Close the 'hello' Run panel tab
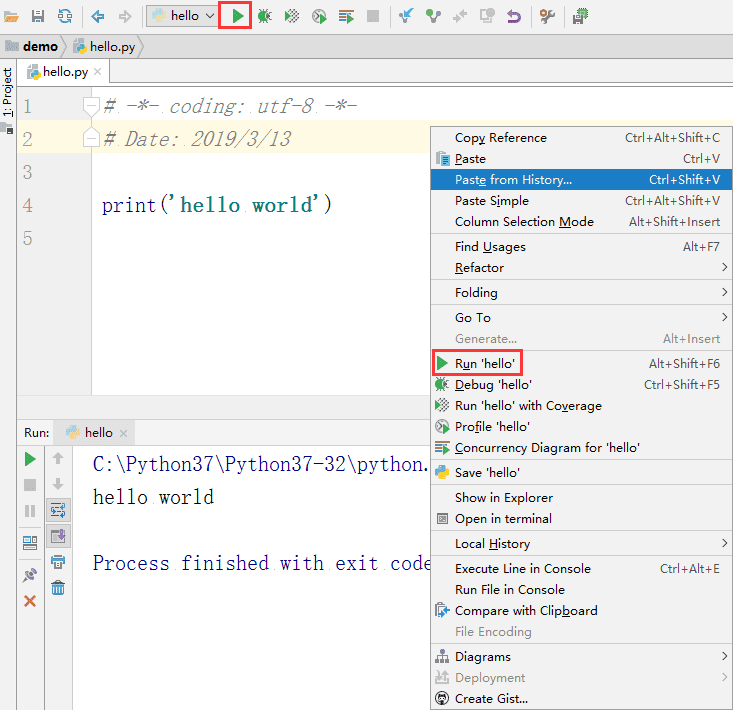The width and height of the screenshot is (733, 710). click(123, 433)
